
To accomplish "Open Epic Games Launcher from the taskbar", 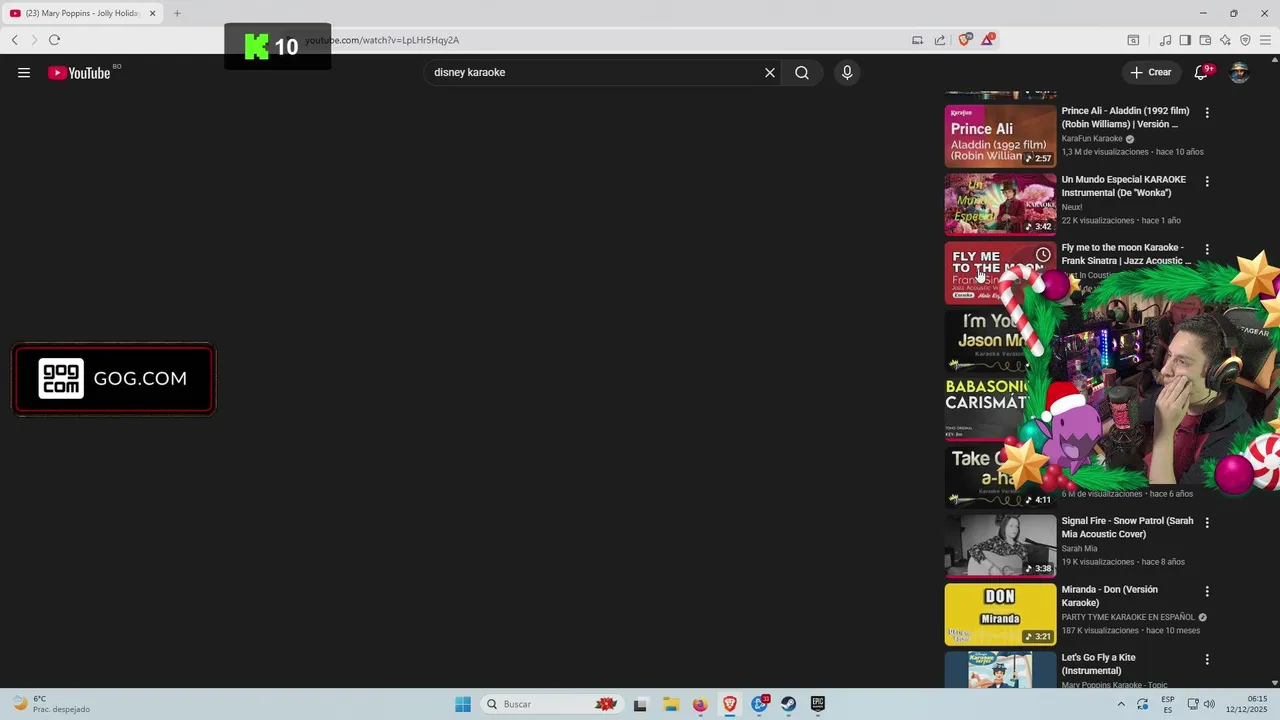I will 818,704.
